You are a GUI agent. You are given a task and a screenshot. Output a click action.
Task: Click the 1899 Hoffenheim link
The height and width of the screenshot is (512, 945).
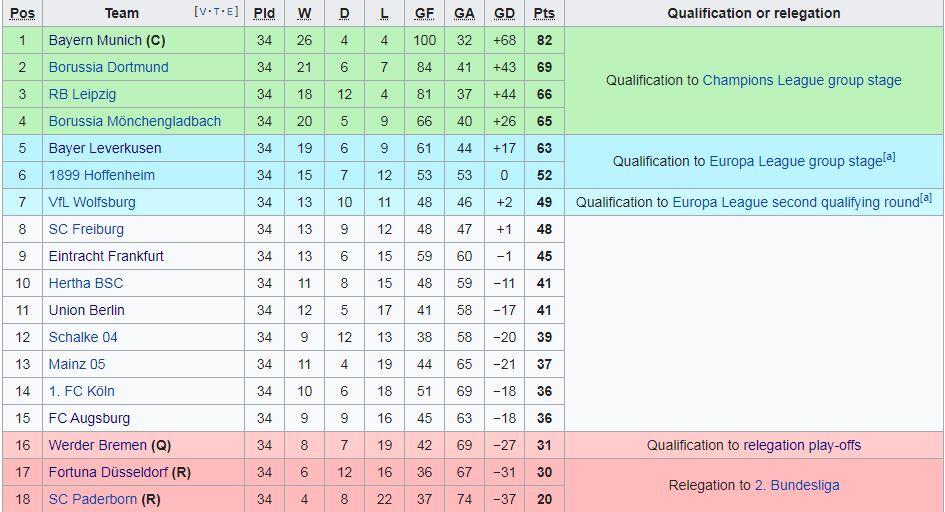click(102, 175)
